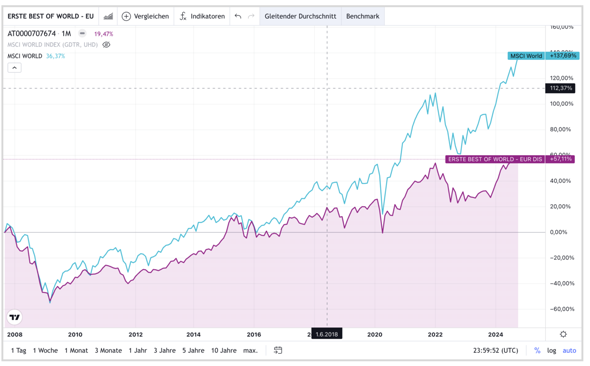The image size is (590, 366).
Task: Set range to 1 Jahr
Action: click(138, 350)
